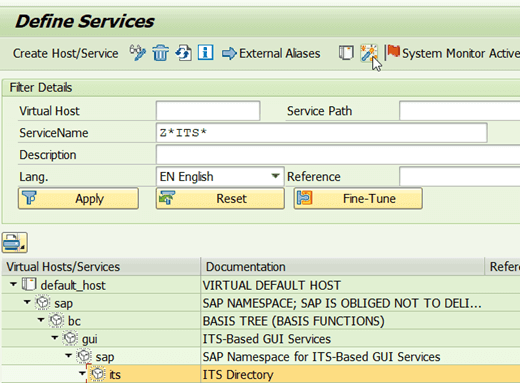Image resolution: width=520 pixels, height=383 pixels.
Task: Click the print icon above the tree
Action: pyautogui.click(x=15, y=242)
